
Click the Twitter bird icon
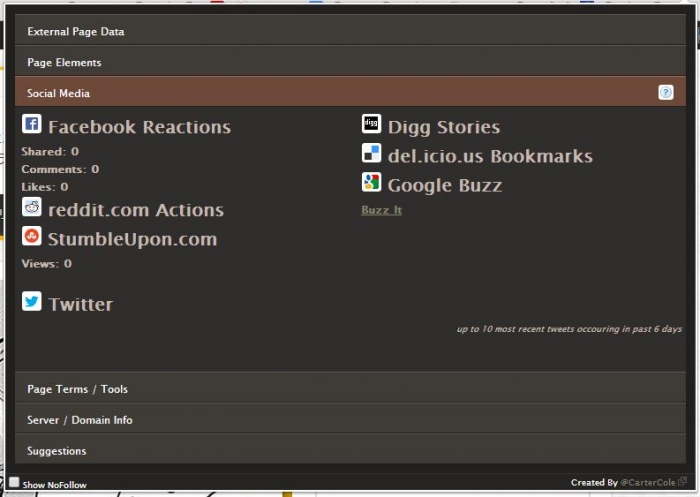click(32, 301)
